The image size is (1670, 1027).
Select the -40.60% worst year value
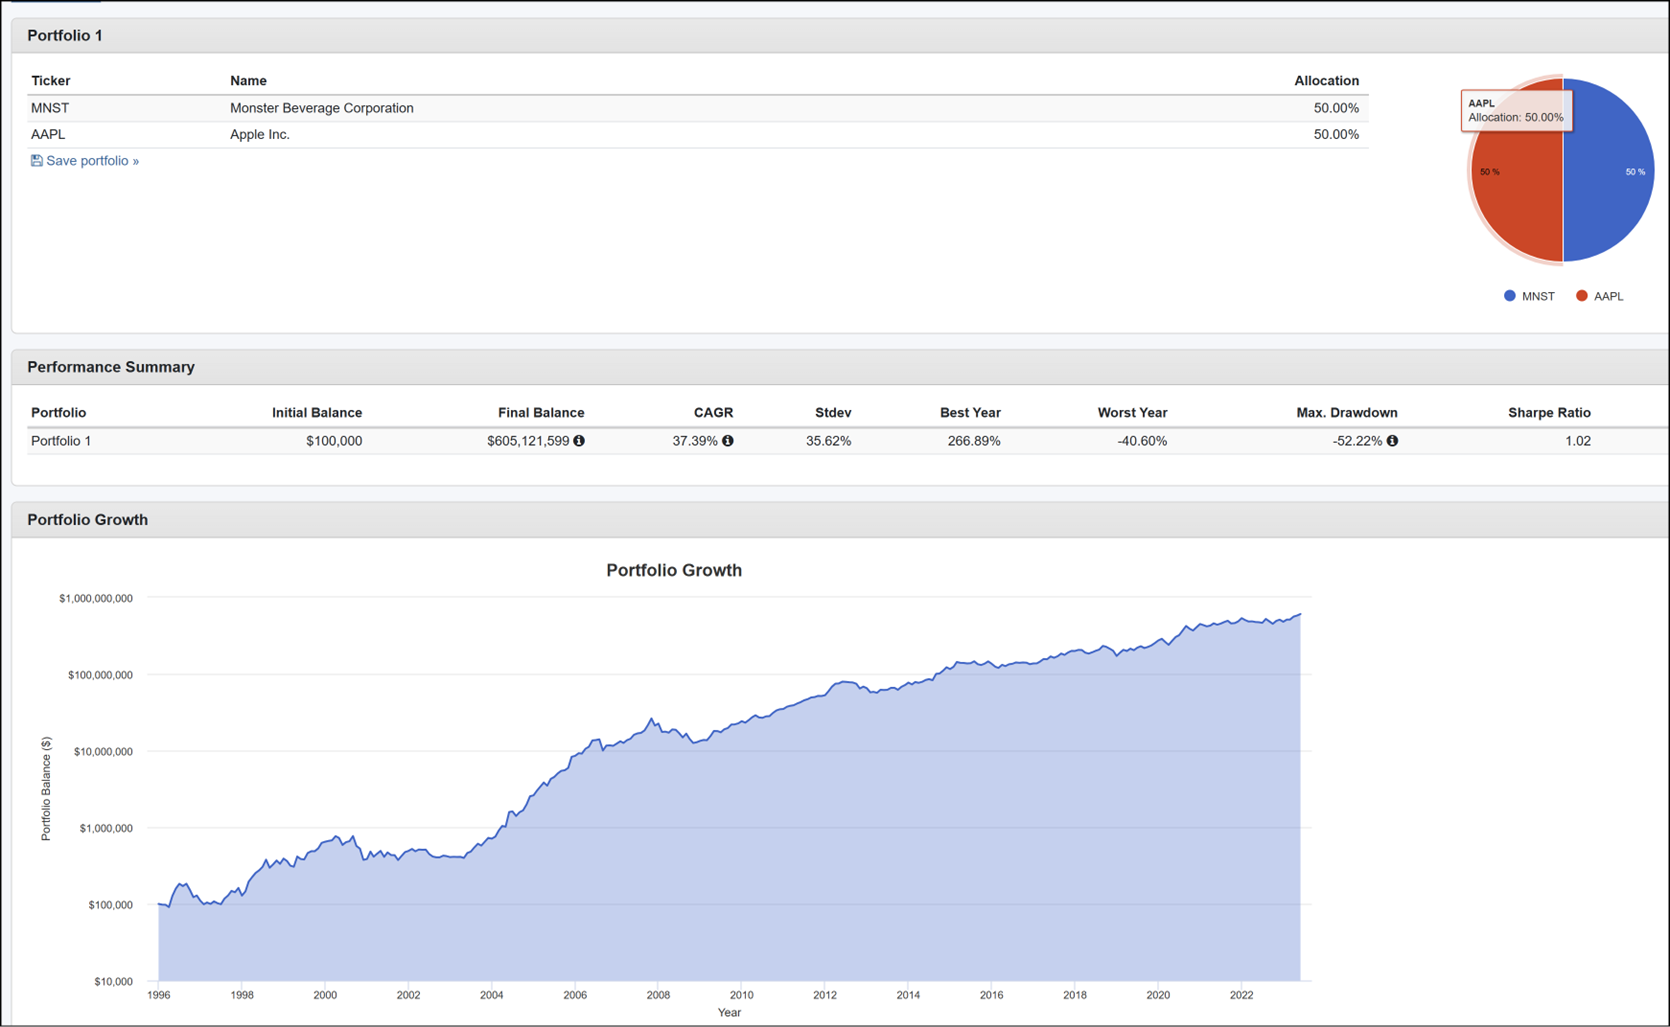[1142, 441]
